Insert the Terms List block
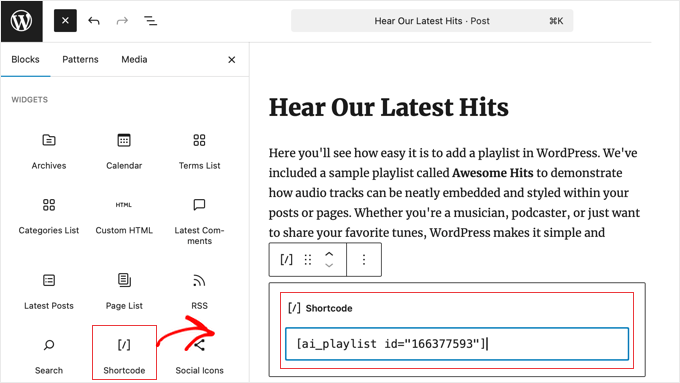 click(199, 152)
